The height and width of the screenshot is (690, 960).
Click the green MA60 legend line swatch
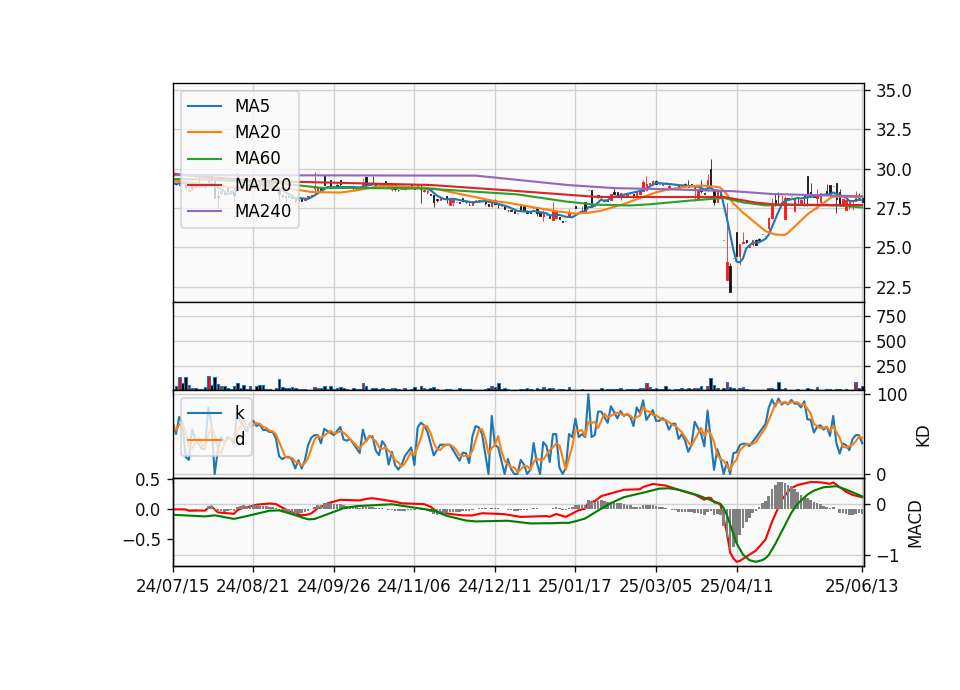point(204,159)
